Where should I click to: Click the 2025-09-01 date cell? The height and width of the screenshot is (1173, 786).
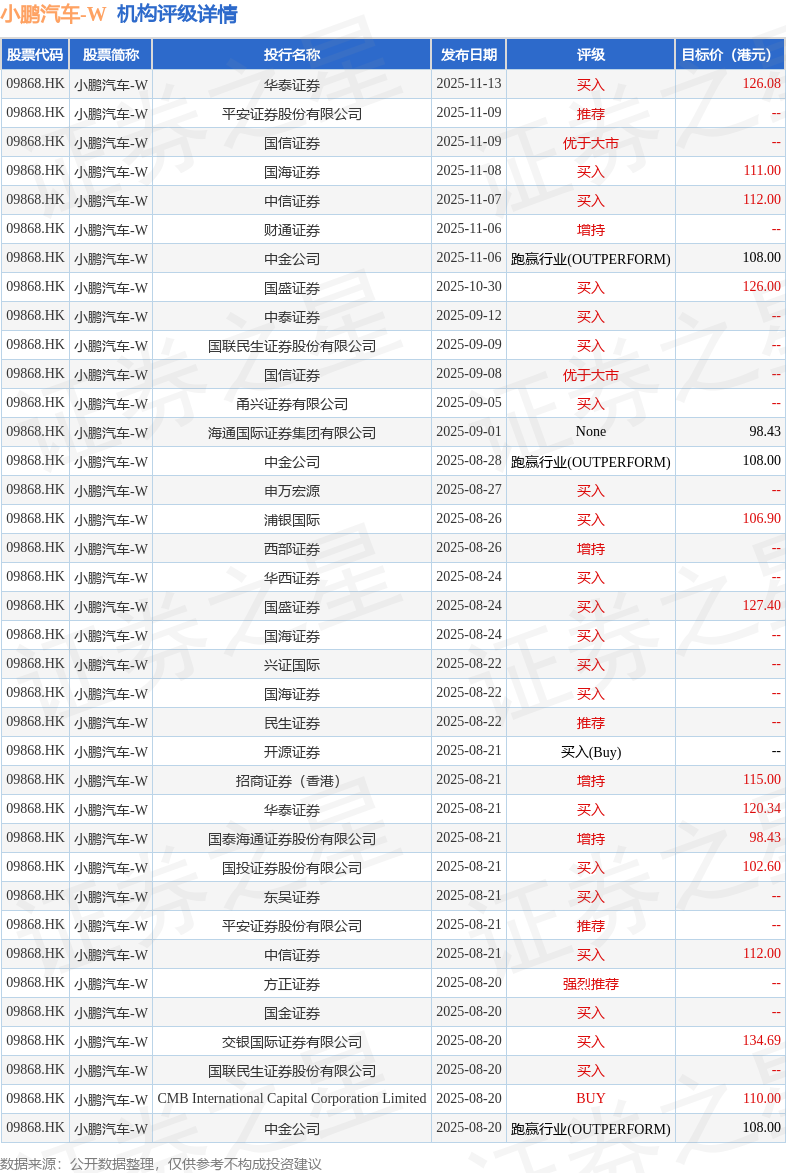[x=469, y=432]
